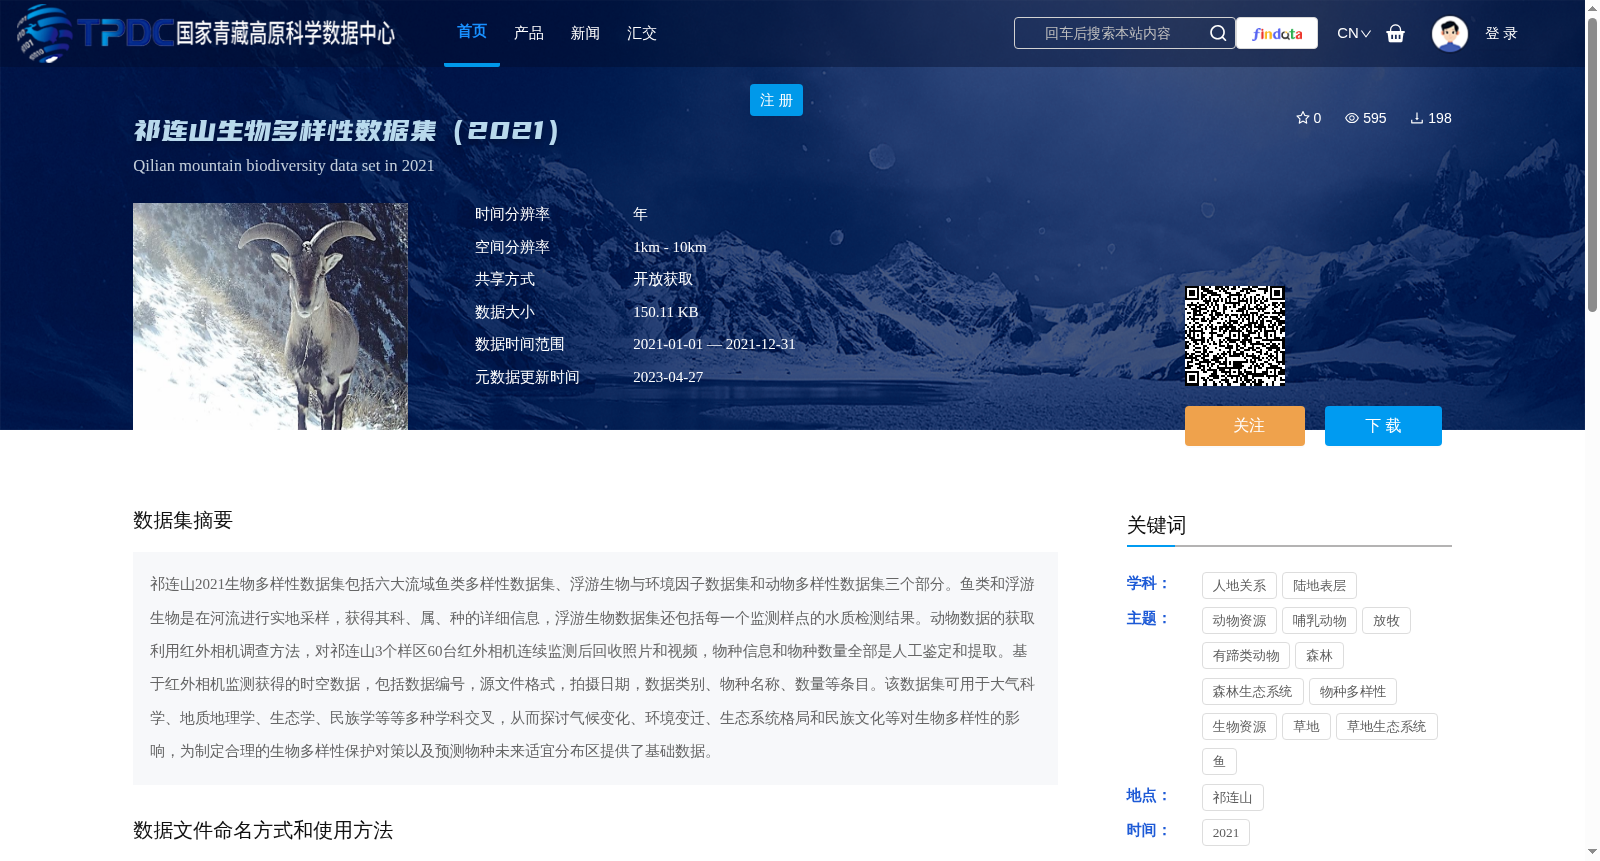Click the scrollbar down arrow
This screenshot has width=1600, height=861.
tap(1592, 852)
